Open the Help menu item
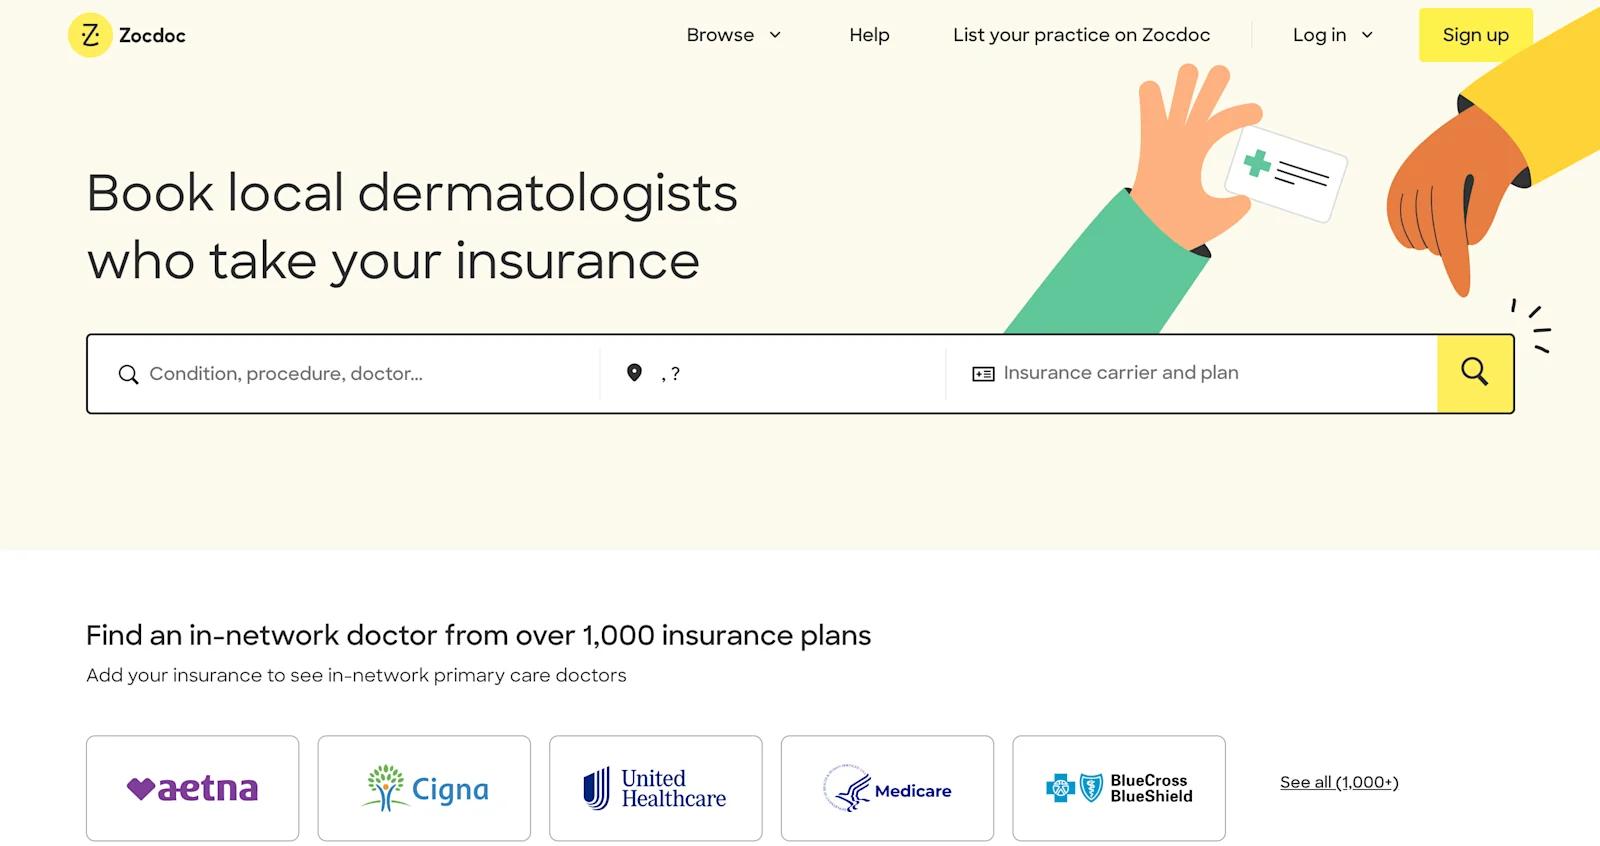 869,35
